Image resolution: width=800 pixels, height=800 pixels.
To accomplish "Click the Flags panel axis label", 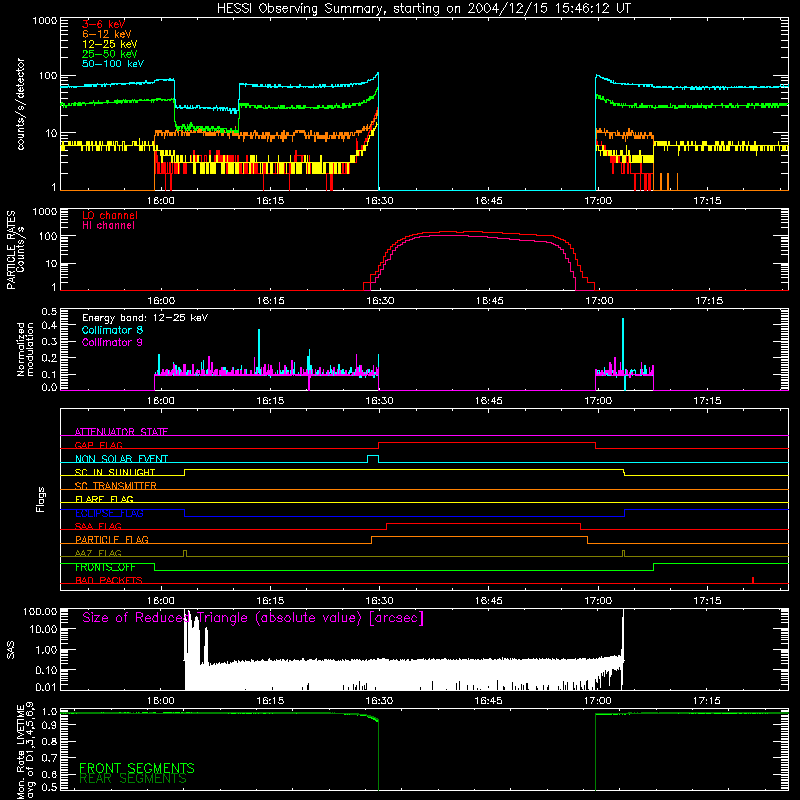I will click(41, 499).
